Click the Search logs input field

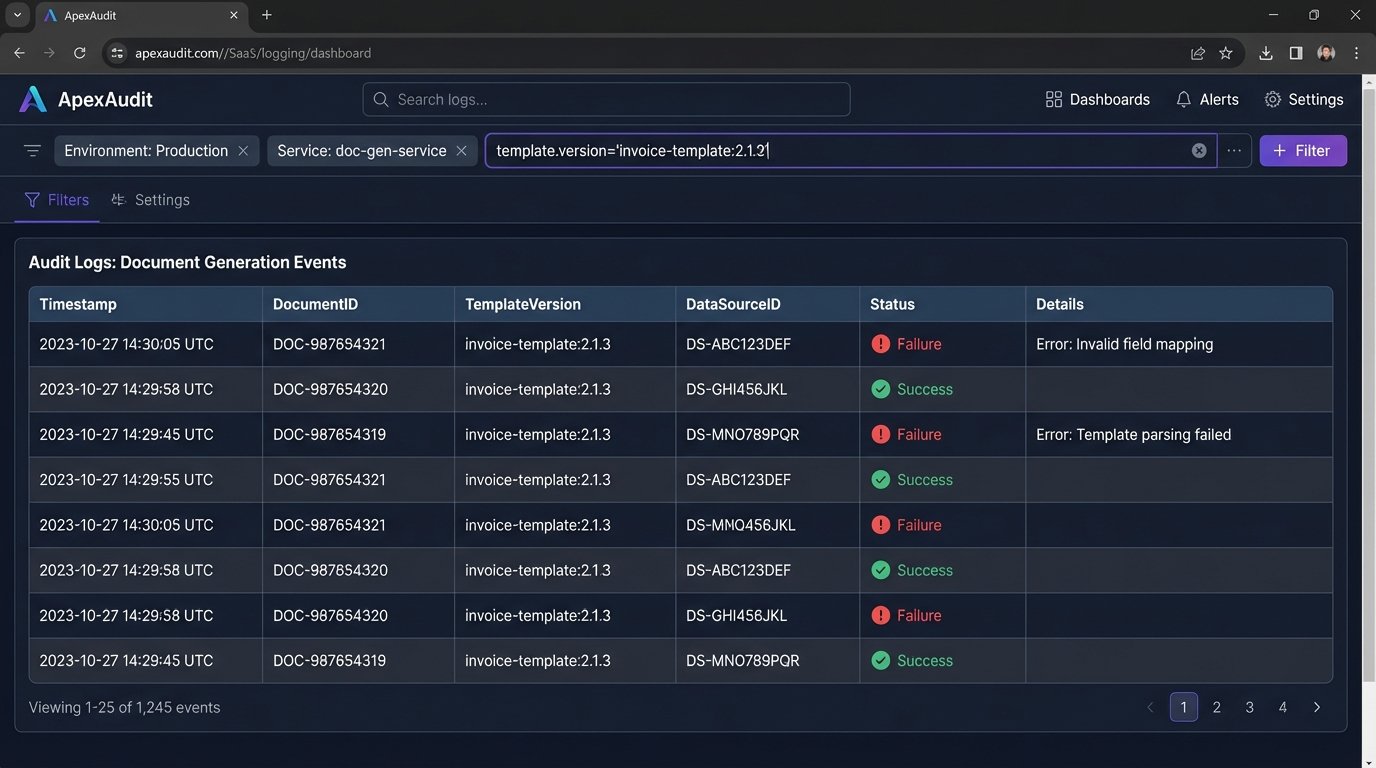point(606,100)
